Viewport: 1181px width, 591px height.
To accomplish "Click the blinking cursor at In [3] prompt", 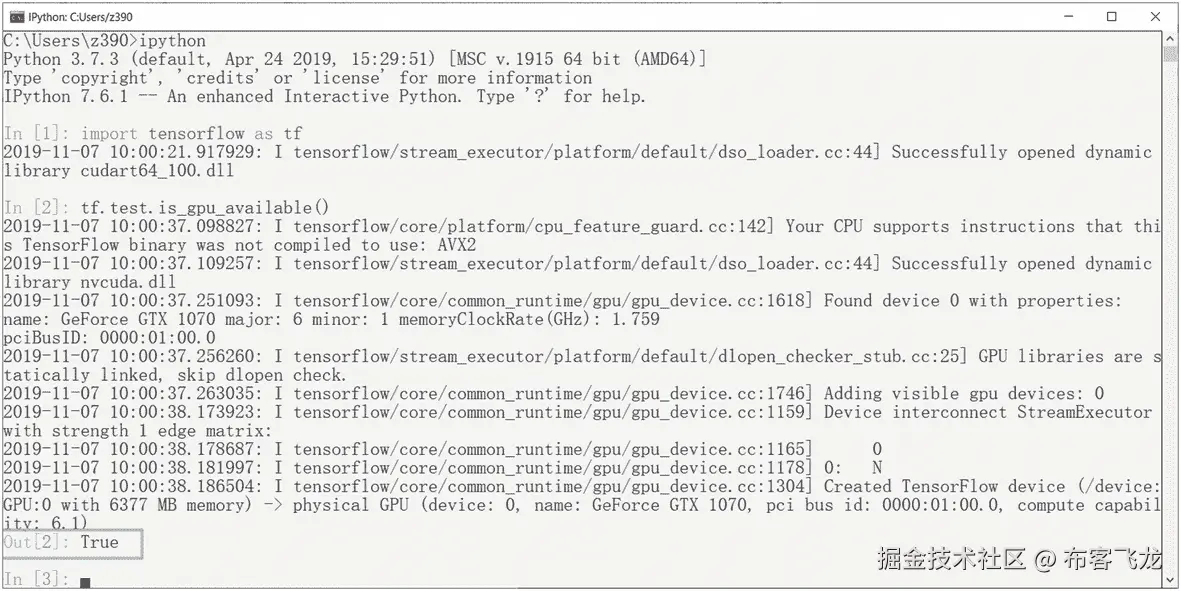I will [x=85, y=579].
